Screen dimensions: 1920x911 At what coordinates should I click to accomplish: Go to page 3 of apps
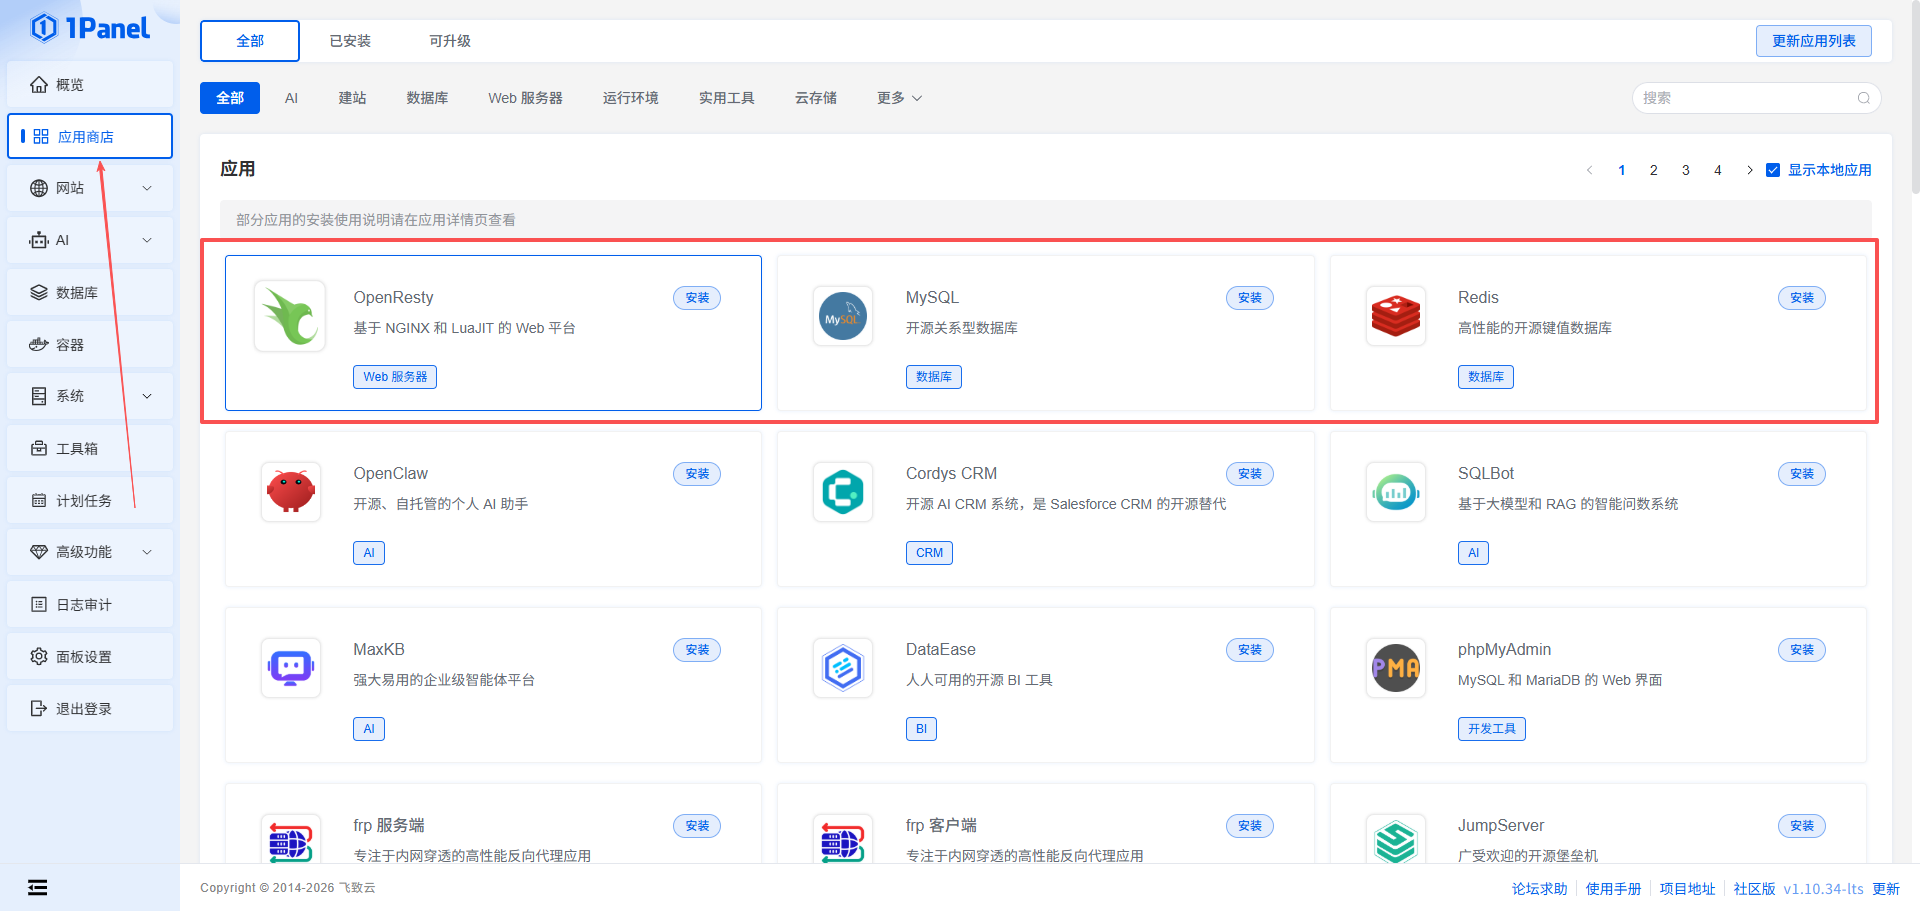click(1685, 170)
